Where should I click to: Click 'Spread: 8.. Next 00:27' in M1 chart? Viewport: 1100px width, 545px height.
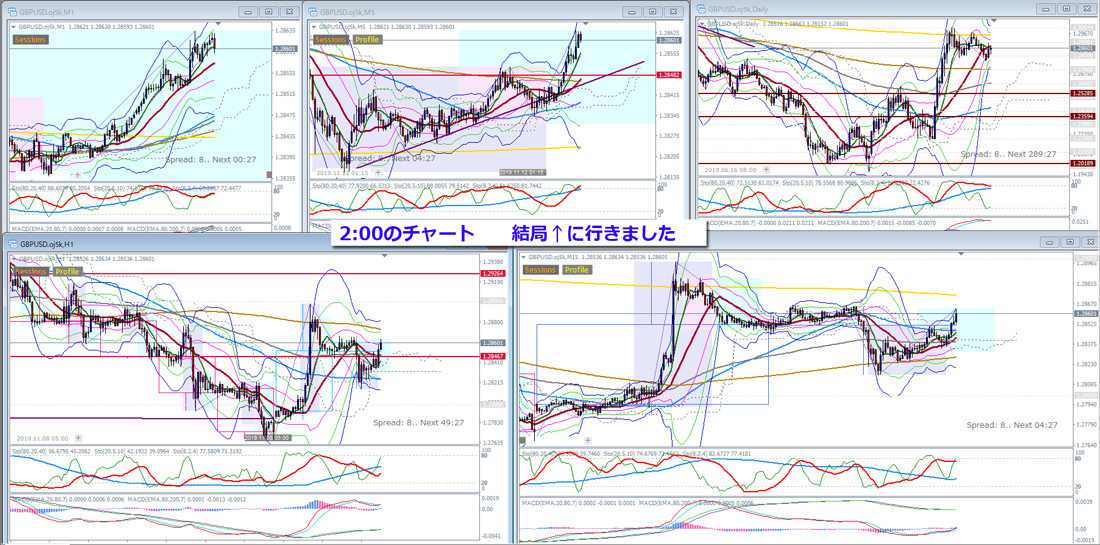(x=210, y=159)
